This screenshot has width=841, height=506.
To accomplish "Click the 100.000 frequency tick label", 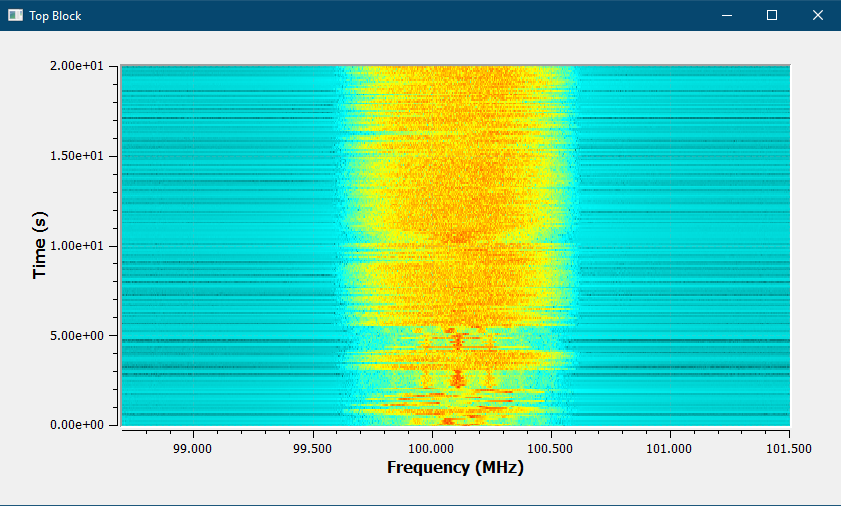I will click(432, 449).
